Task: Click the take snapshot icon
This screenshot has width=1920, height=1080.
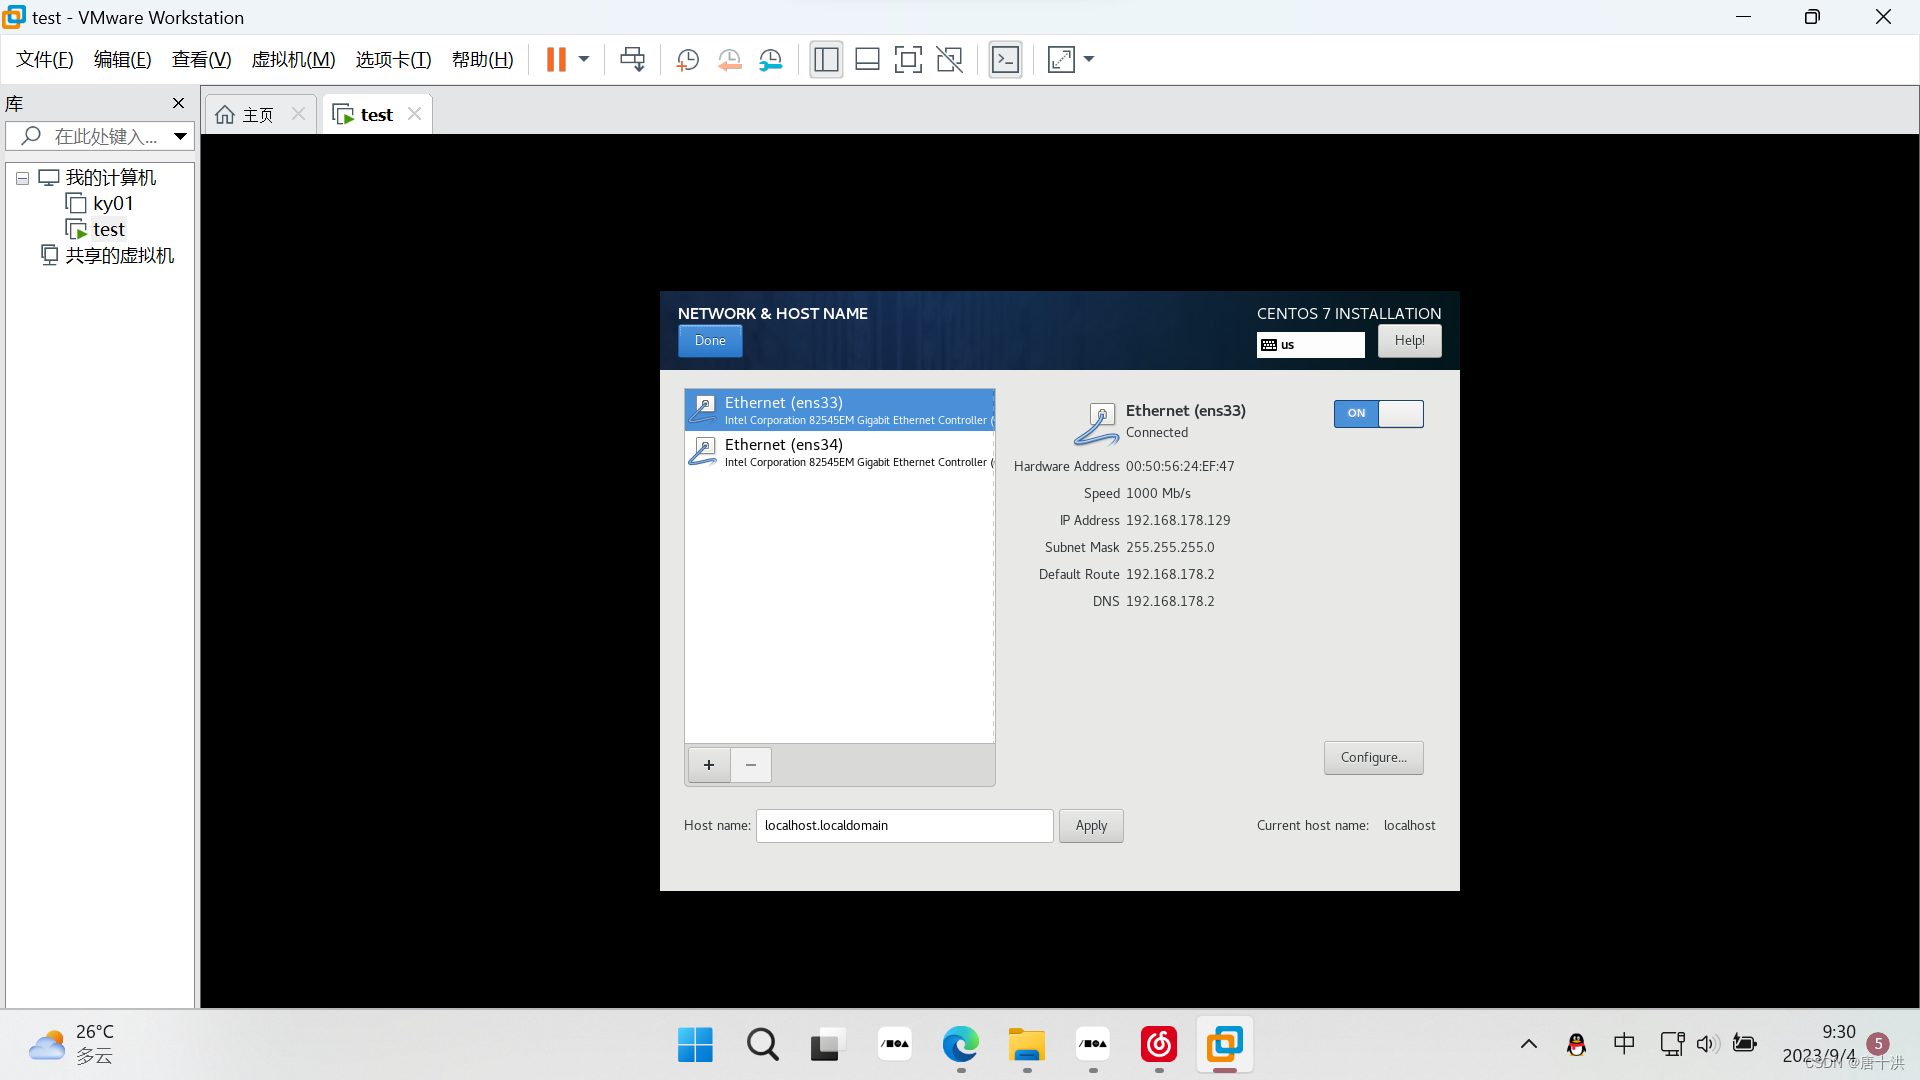Action: pyautogui.click(x=687, y=60)
